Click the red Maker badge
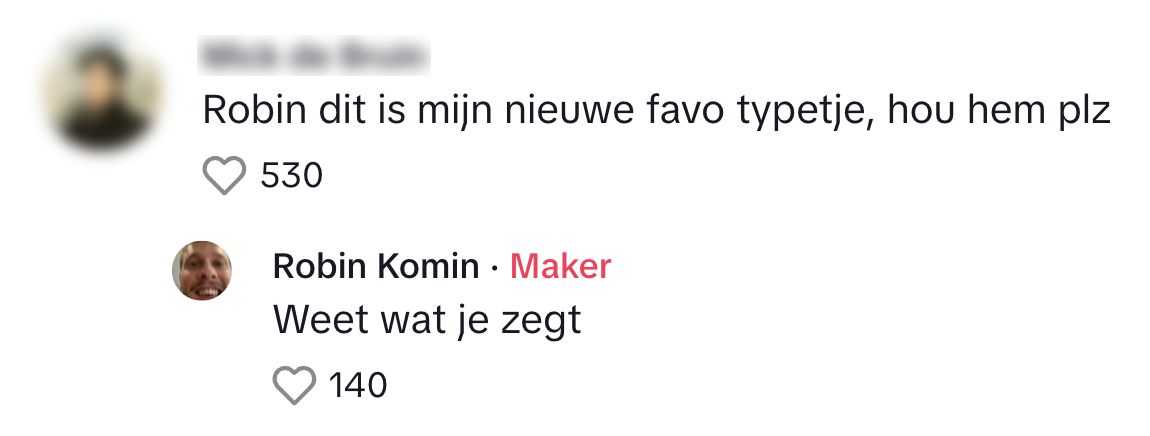Screen dimensions: 1150x436 click(561, 267)
